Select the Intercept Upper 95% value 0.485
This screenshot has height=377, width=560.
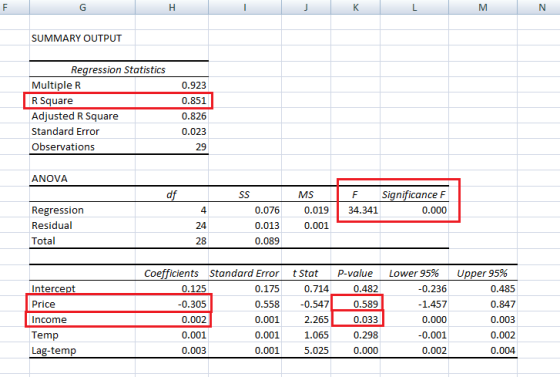(503, 288)
